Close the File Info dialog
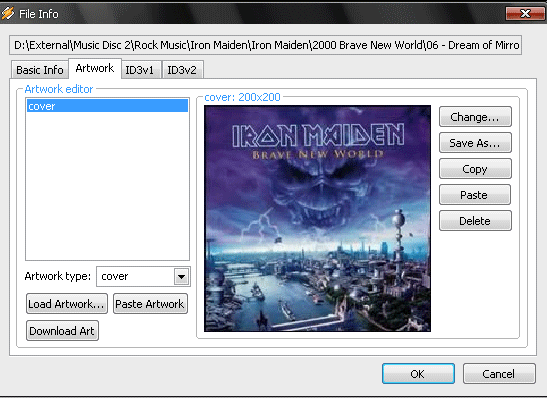Viewport: 547px width, 398px height. click(x=525, y=14)
